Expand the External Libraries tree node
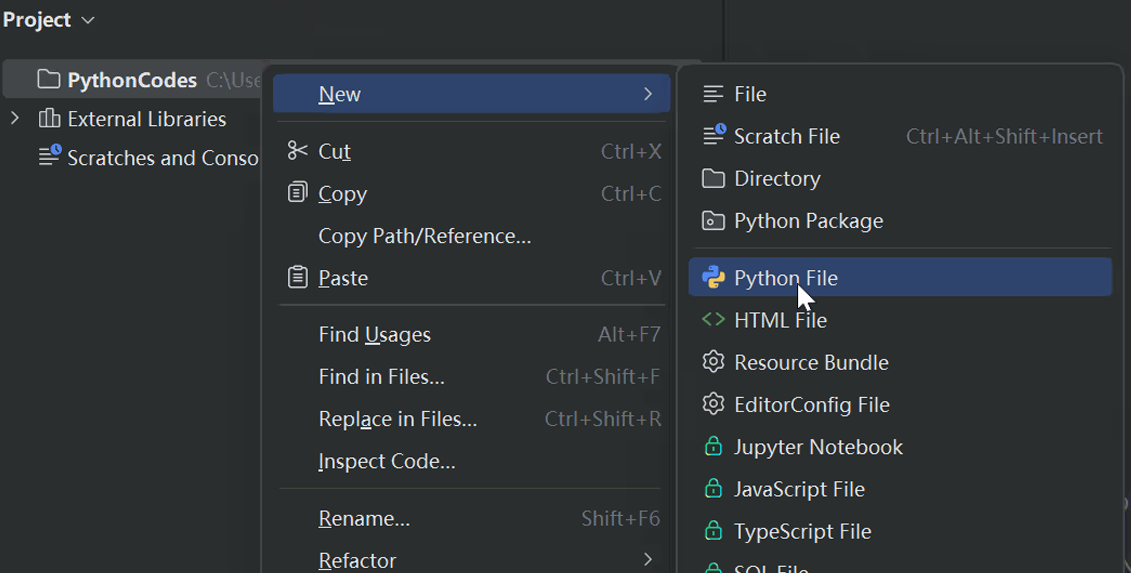Screen dimensions: 1131x573 point(15,119)
